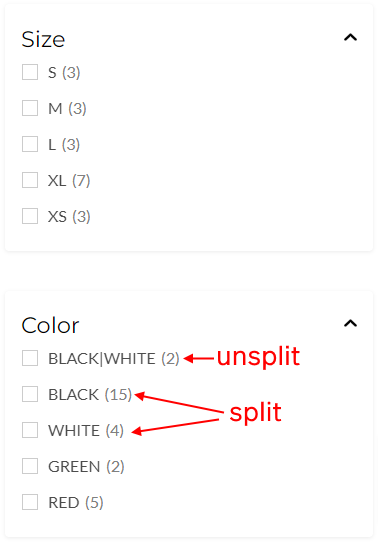This screenshot has height=543, width=378.
Task: Click the WHITE (4) filter label
Action: click(86, 431)
